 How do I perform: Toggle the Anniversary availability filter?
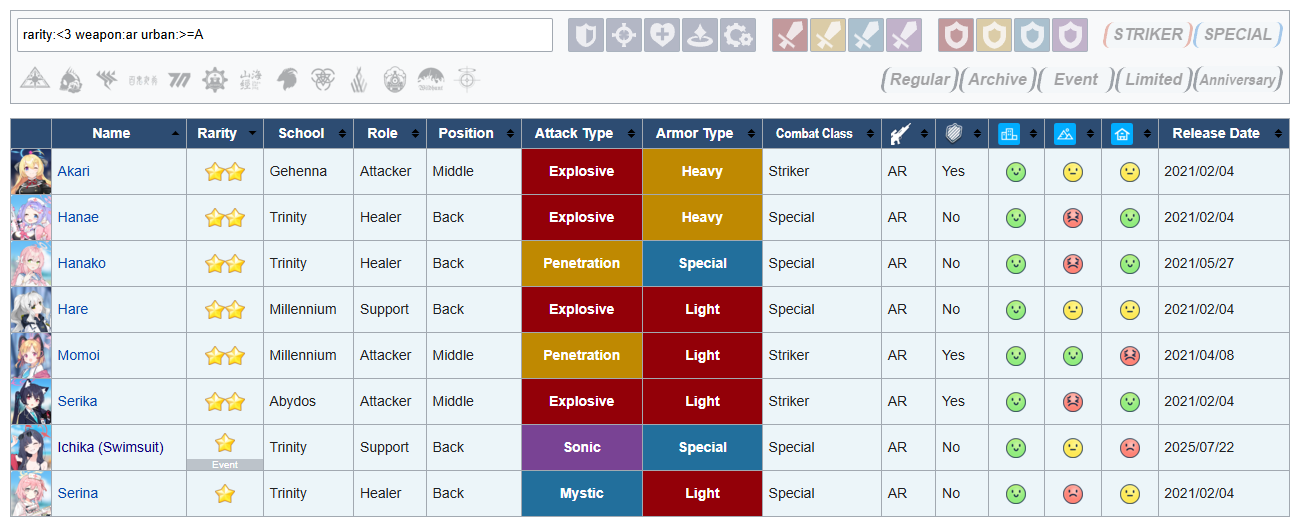coord(1238,79)
